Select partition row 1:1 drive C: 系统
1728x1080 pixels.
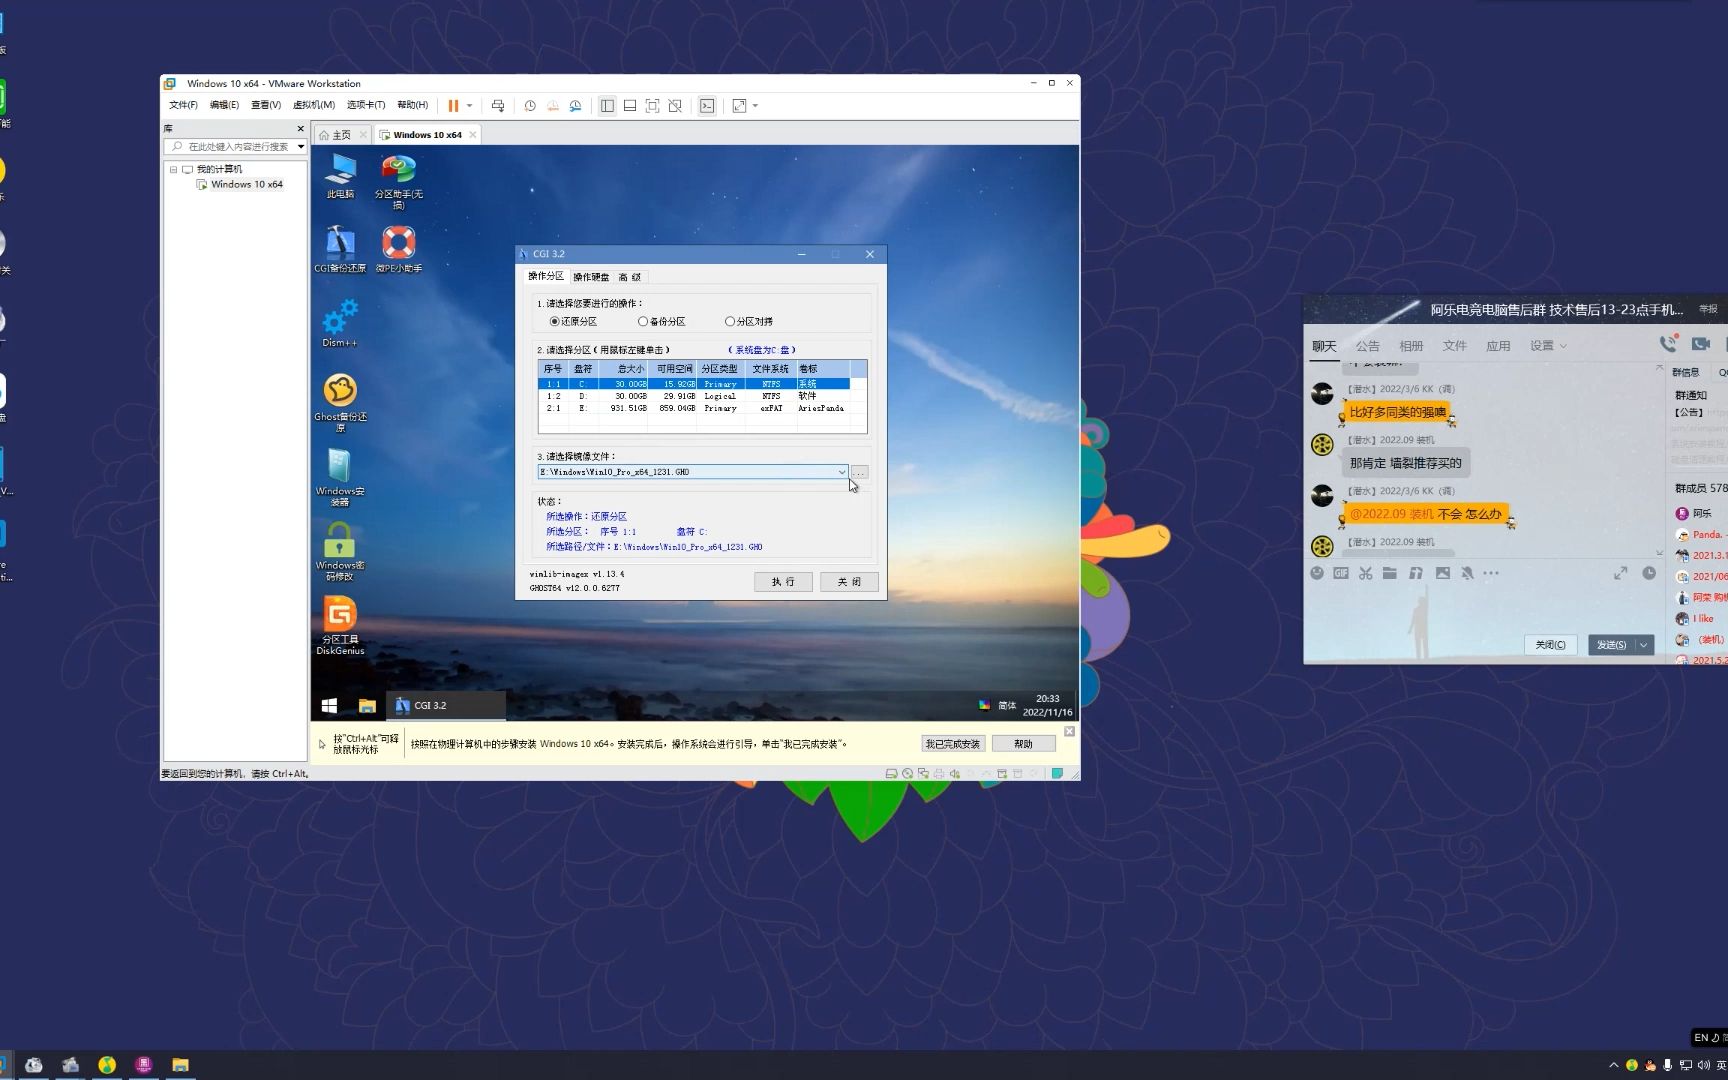pos(694,384)
